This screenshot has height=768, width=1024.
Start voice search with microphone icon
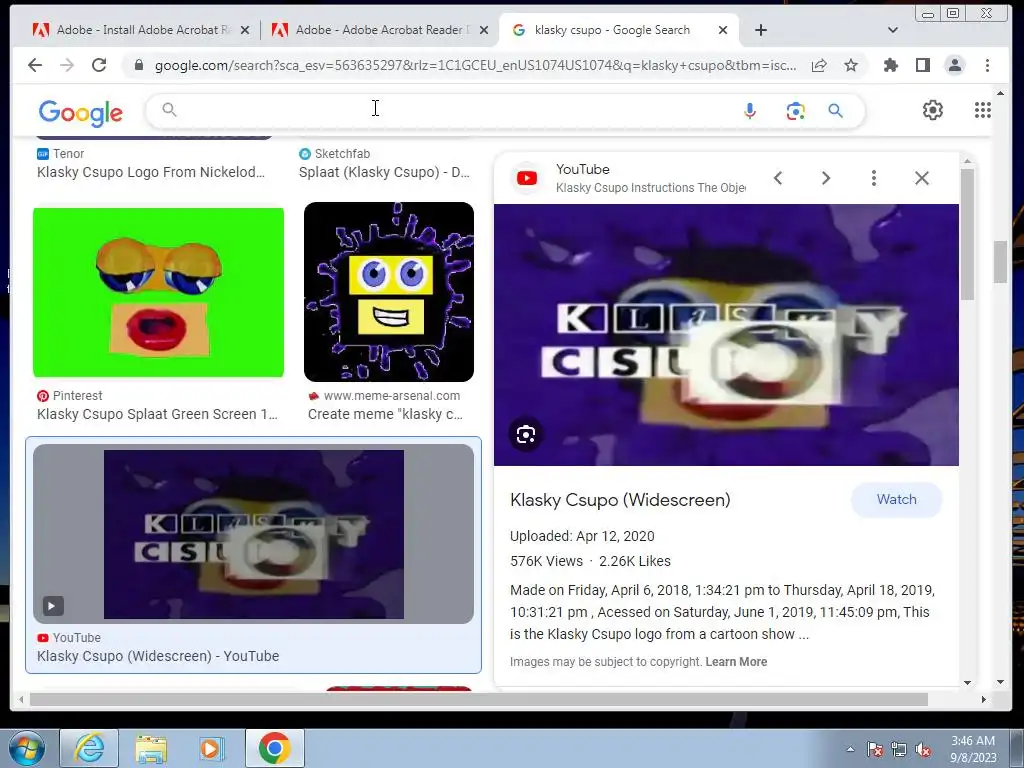click(750, 111)
